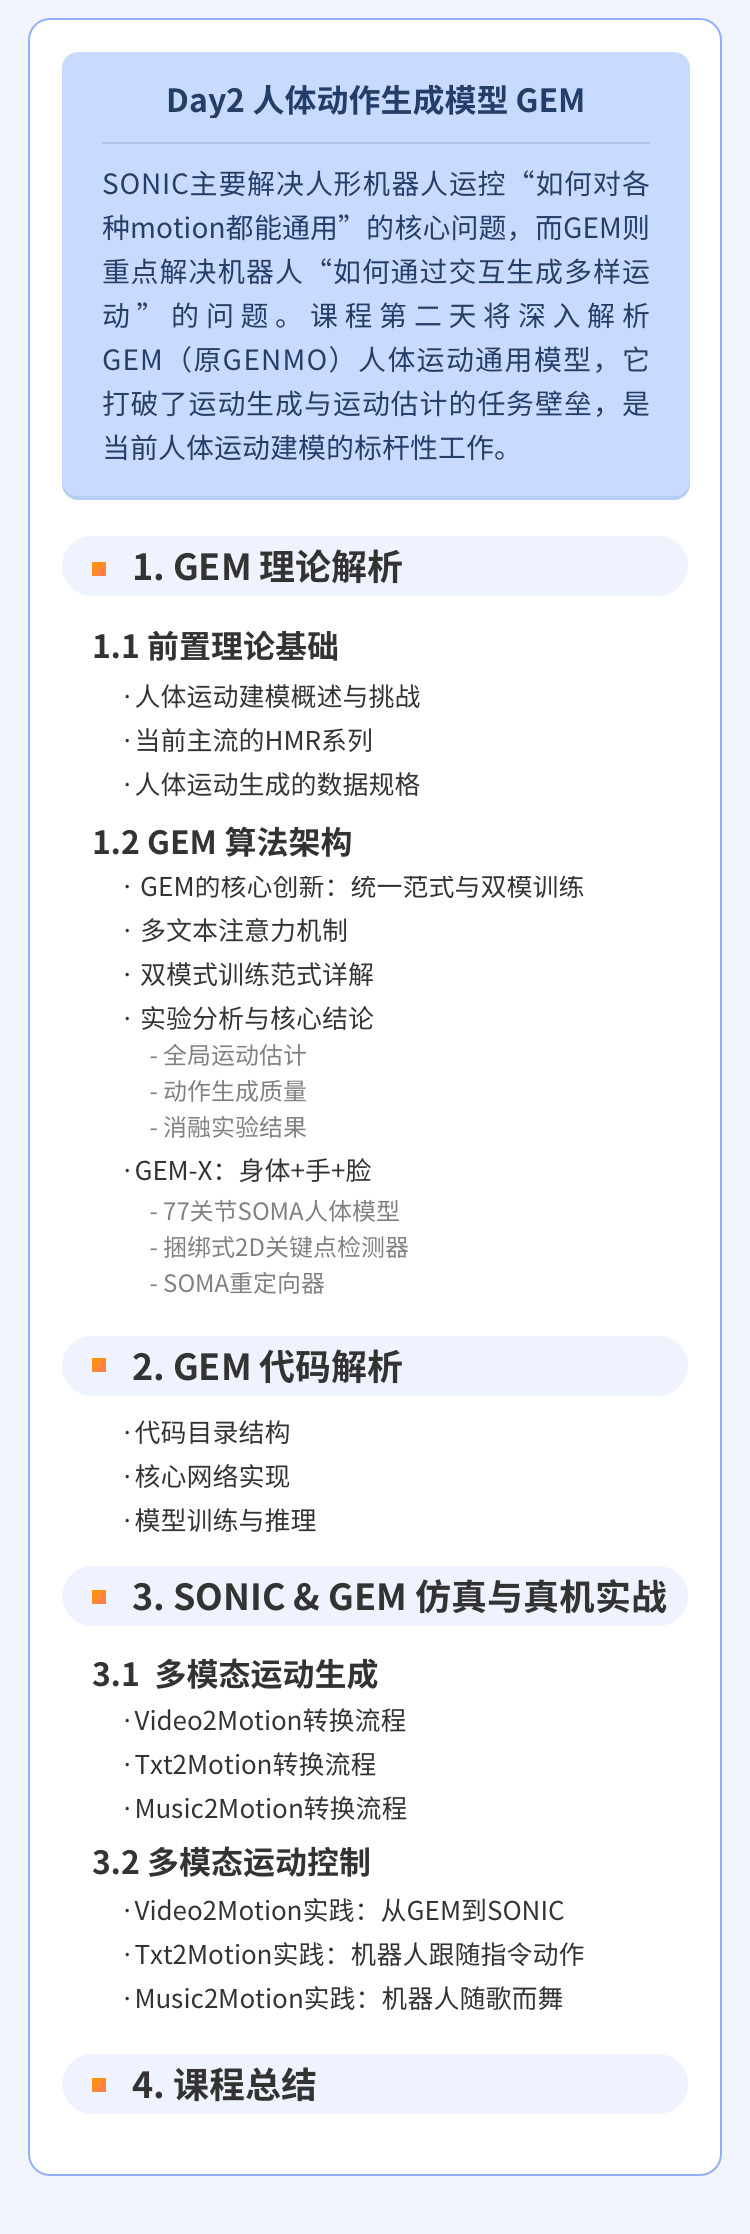
Task: Open the 1.1 前置理论基础 subsection heading
Action: point(215,647)
